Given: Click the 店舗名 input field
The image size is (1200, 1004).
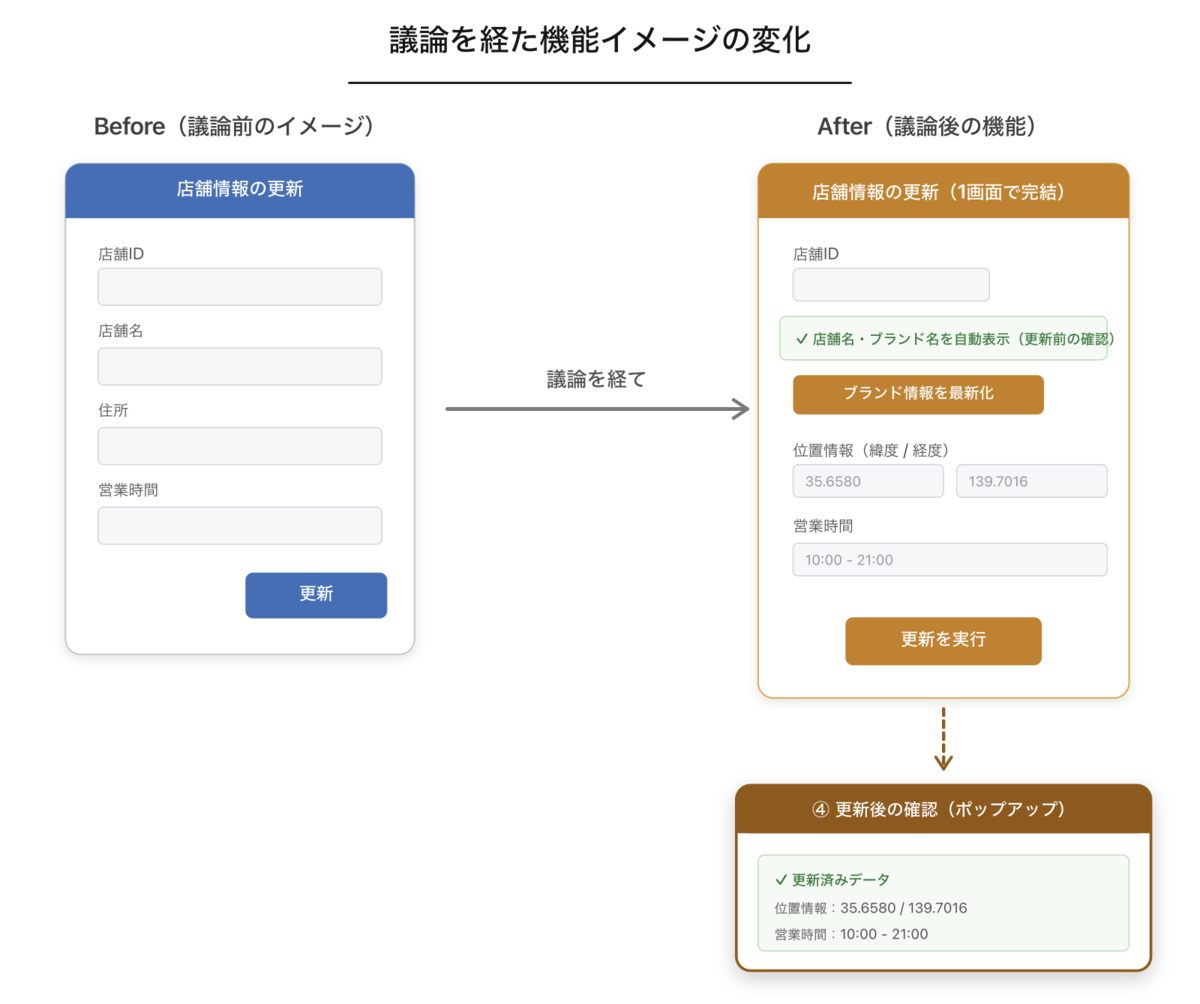Looking at the screenshot, I should pos(240,366).
